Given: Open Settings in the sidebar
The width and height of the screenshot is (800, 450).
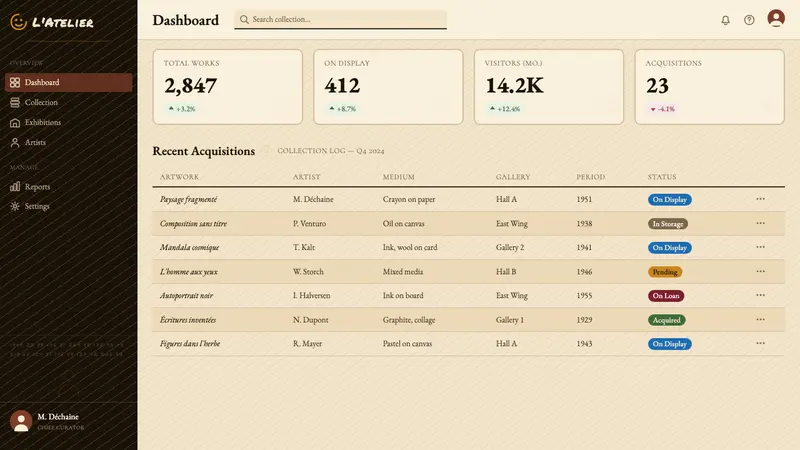Looking at the screenshot, I should pyautogui.click(x=68, y=206).
